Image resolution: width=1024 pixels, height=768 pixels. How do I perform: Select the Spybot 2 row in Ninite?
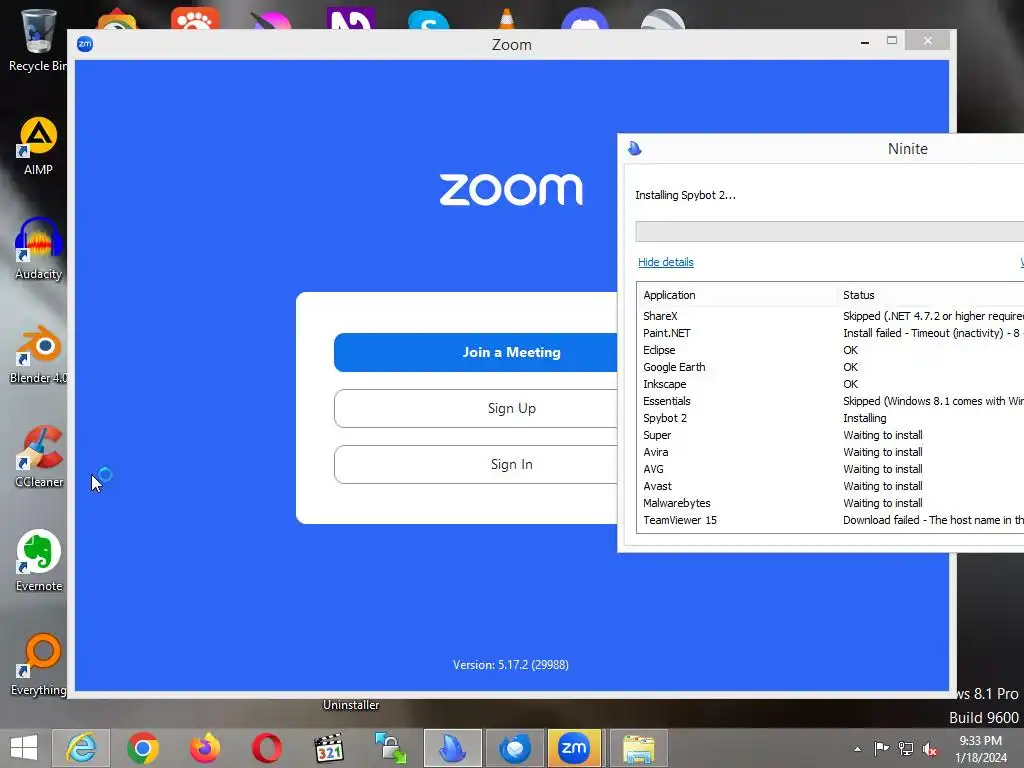[830, 418]
